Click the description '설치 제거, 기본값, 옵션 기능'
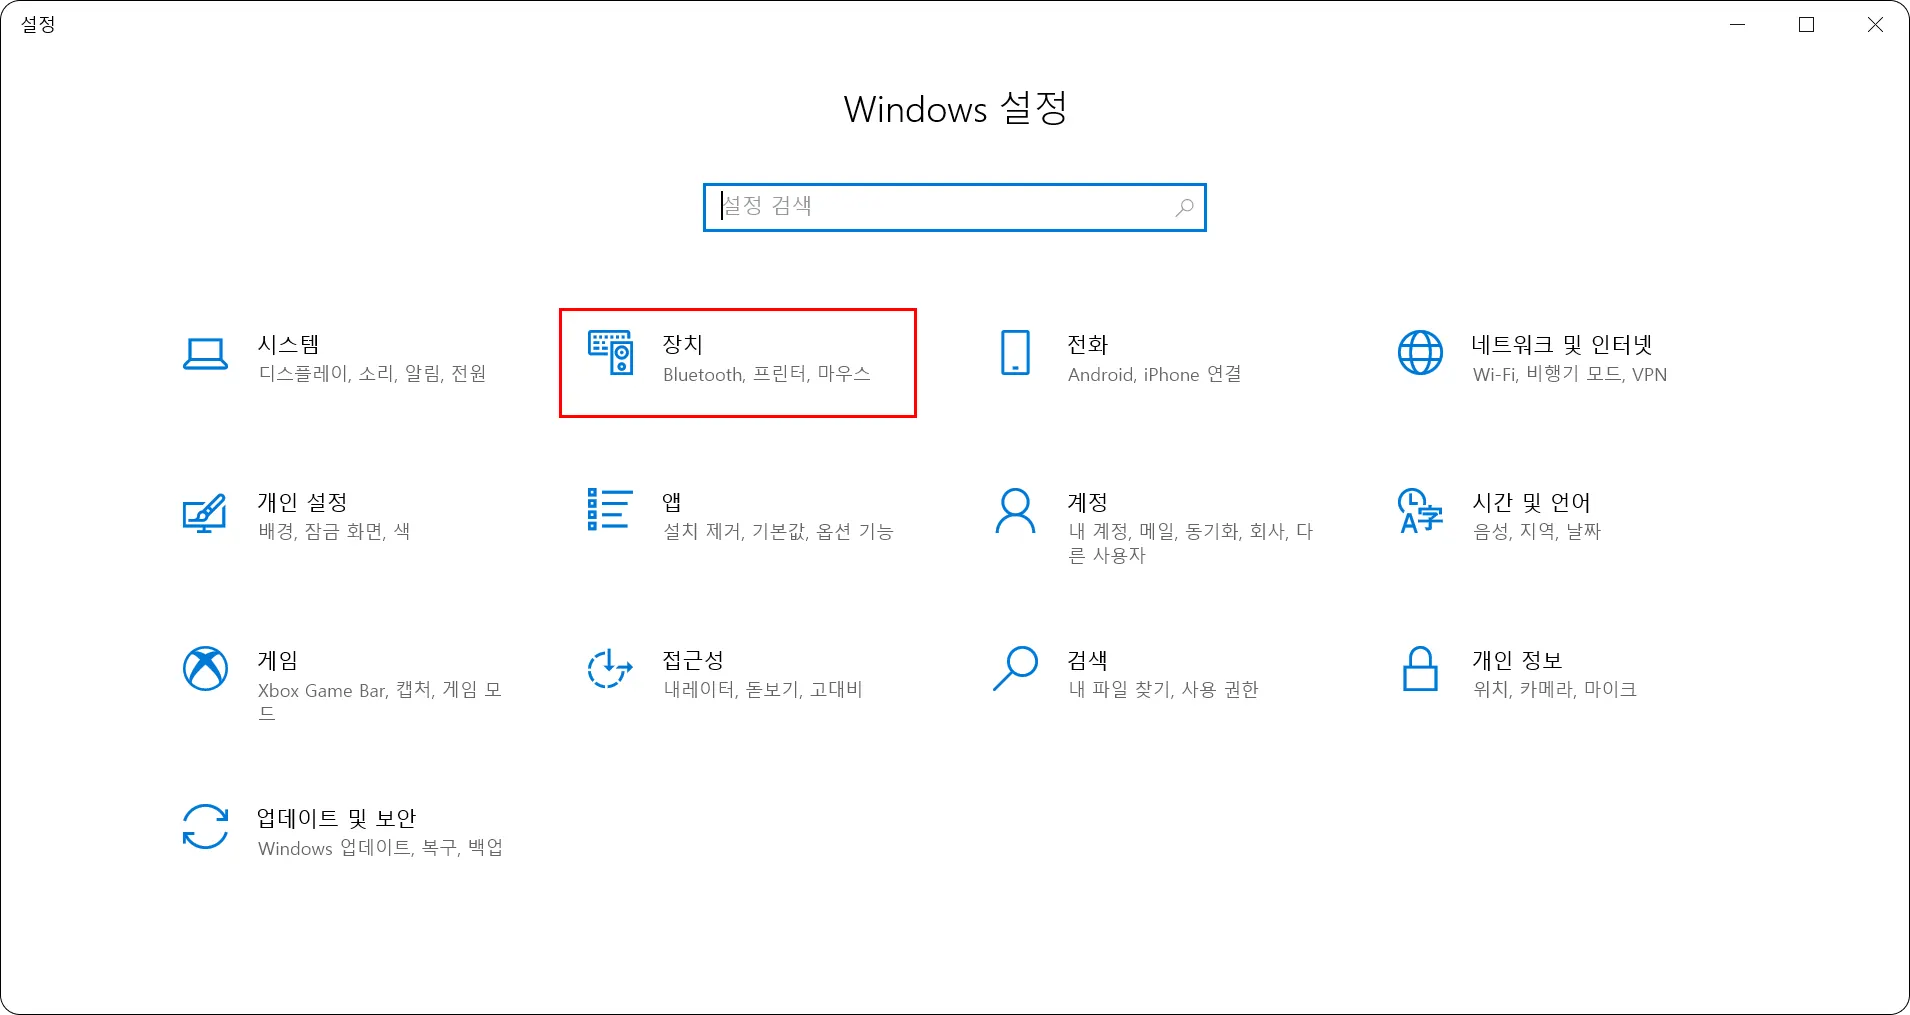Viewport: 1910px width, 1015px height. click(778, 532)
